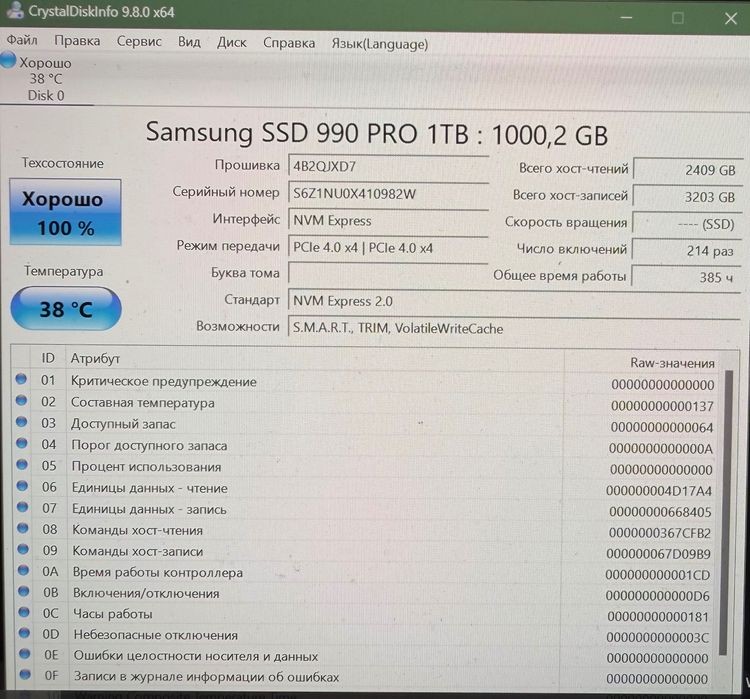The width and height of the screenshot is (750, 699).
Task: Select the Disk 0 tab label
Action: point(46,96)
